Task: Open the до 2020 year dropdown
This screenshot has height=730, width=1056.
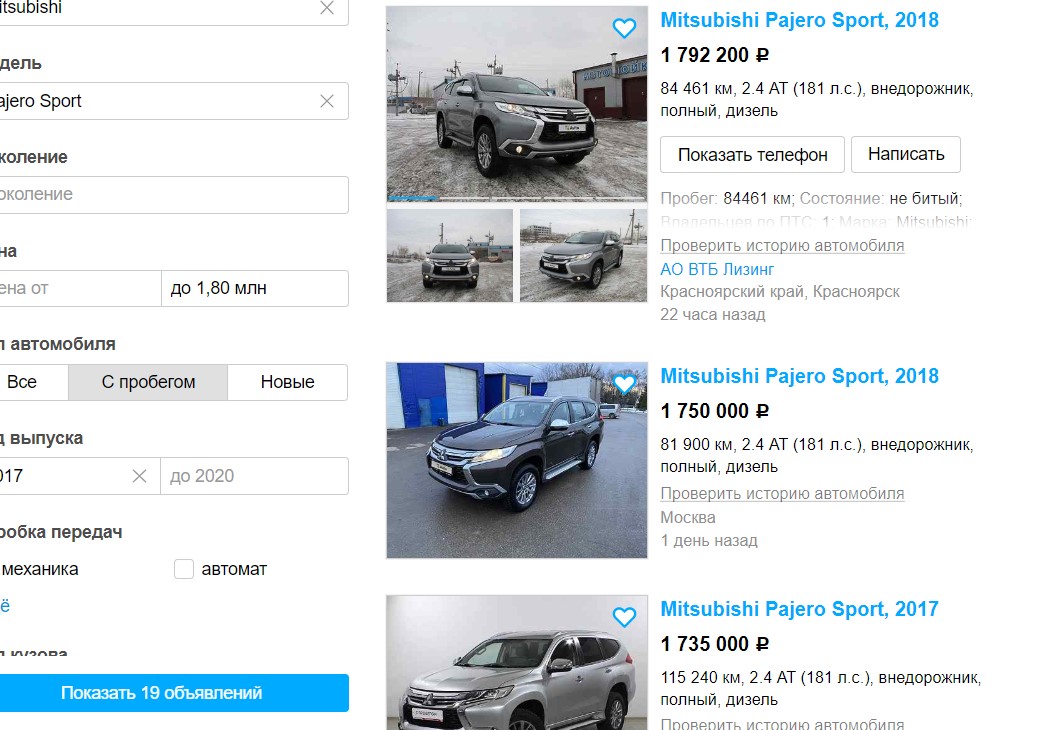Action: tap(255, 476)
